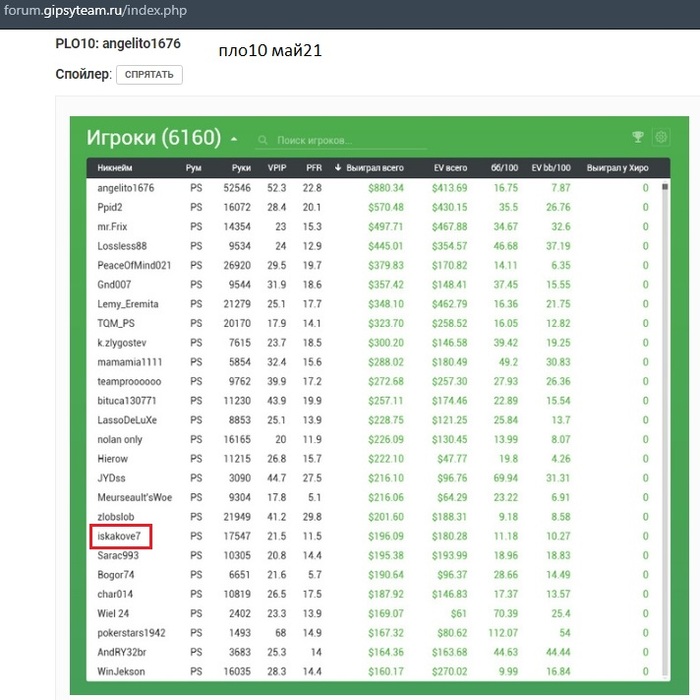Select player Lemy_Eremita
Image resolution: width=700 pixels, height=700 pixels.
[x=128, y=304]
